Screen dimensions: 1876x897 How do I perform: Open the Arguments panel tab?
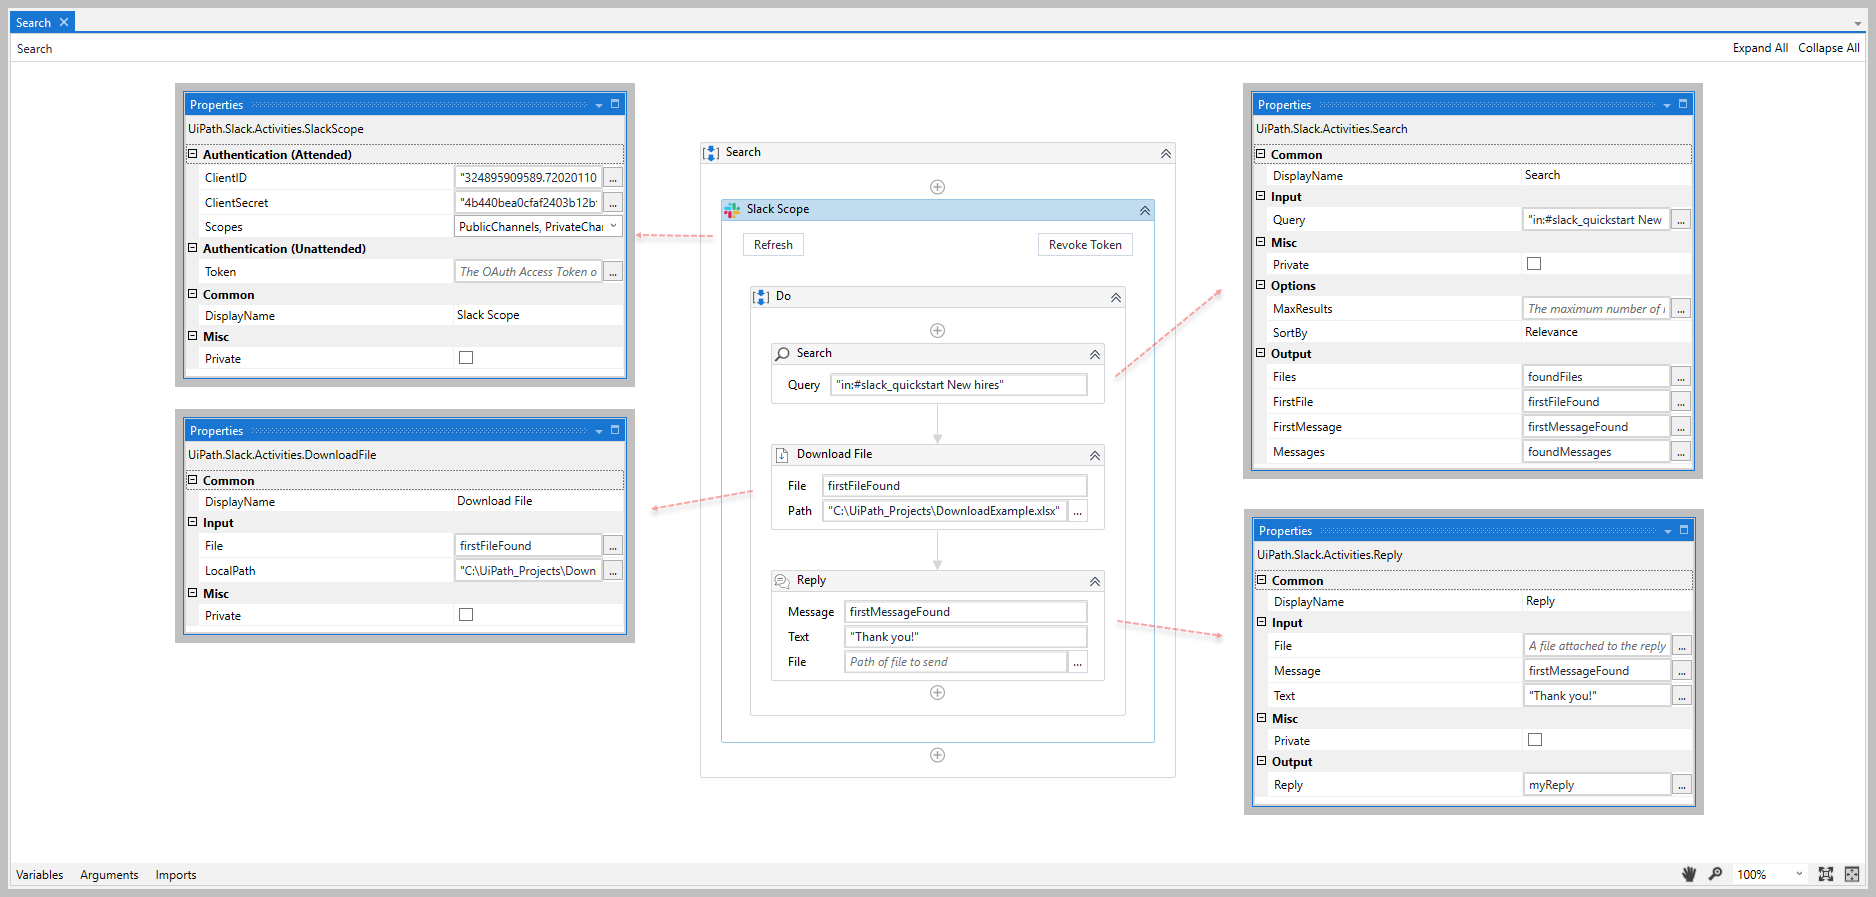(x=109, y=875)
